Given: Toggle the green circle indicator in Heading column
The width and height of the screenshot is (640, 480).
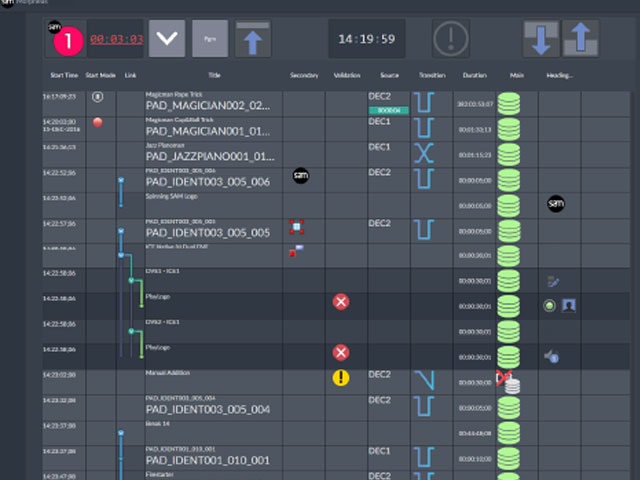Looking at the screenshot, I should tap(549, 305).
